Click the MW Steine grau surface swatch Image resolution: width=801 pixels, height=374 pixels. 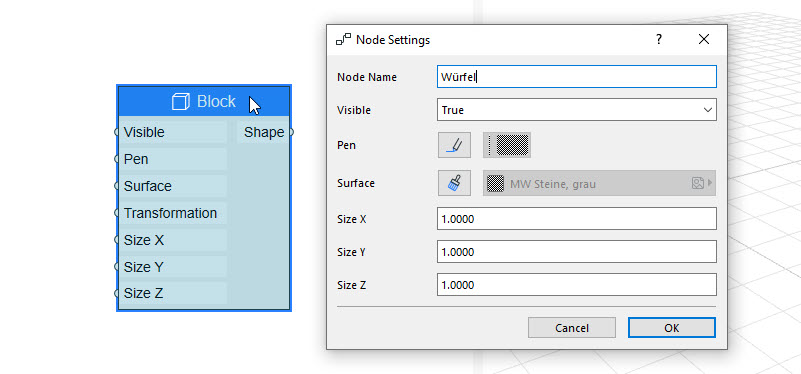click(x=495, y=183)
